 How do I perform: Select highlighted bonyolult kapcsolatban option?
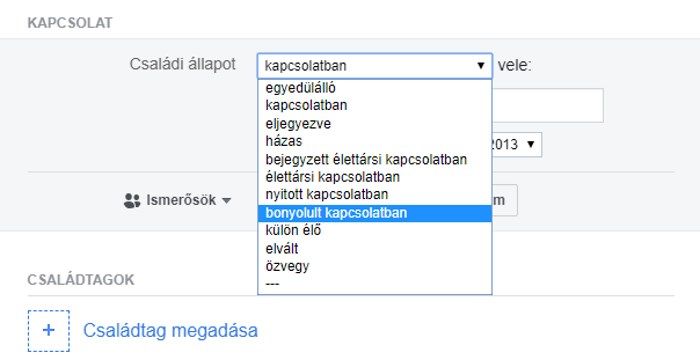375,213
